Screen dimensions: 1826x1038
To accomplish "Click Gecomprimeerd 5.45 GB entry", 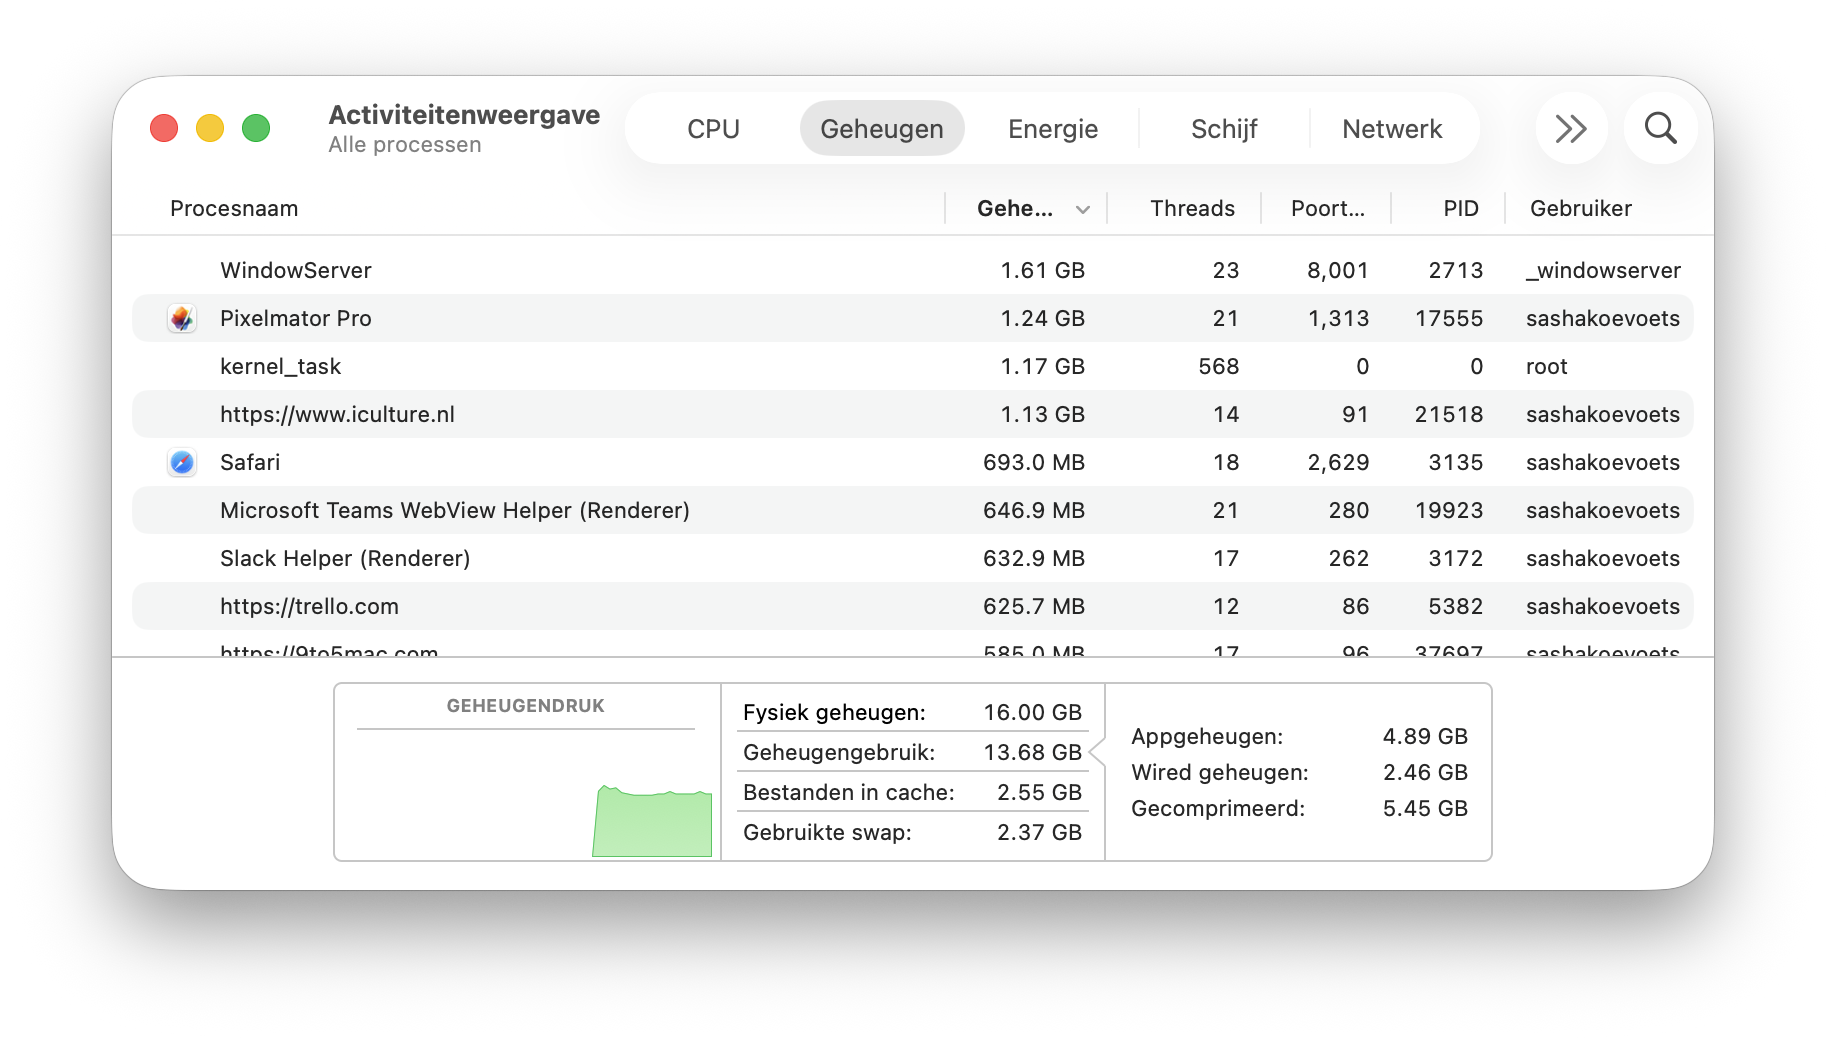I will click(x=1299, y=808).
